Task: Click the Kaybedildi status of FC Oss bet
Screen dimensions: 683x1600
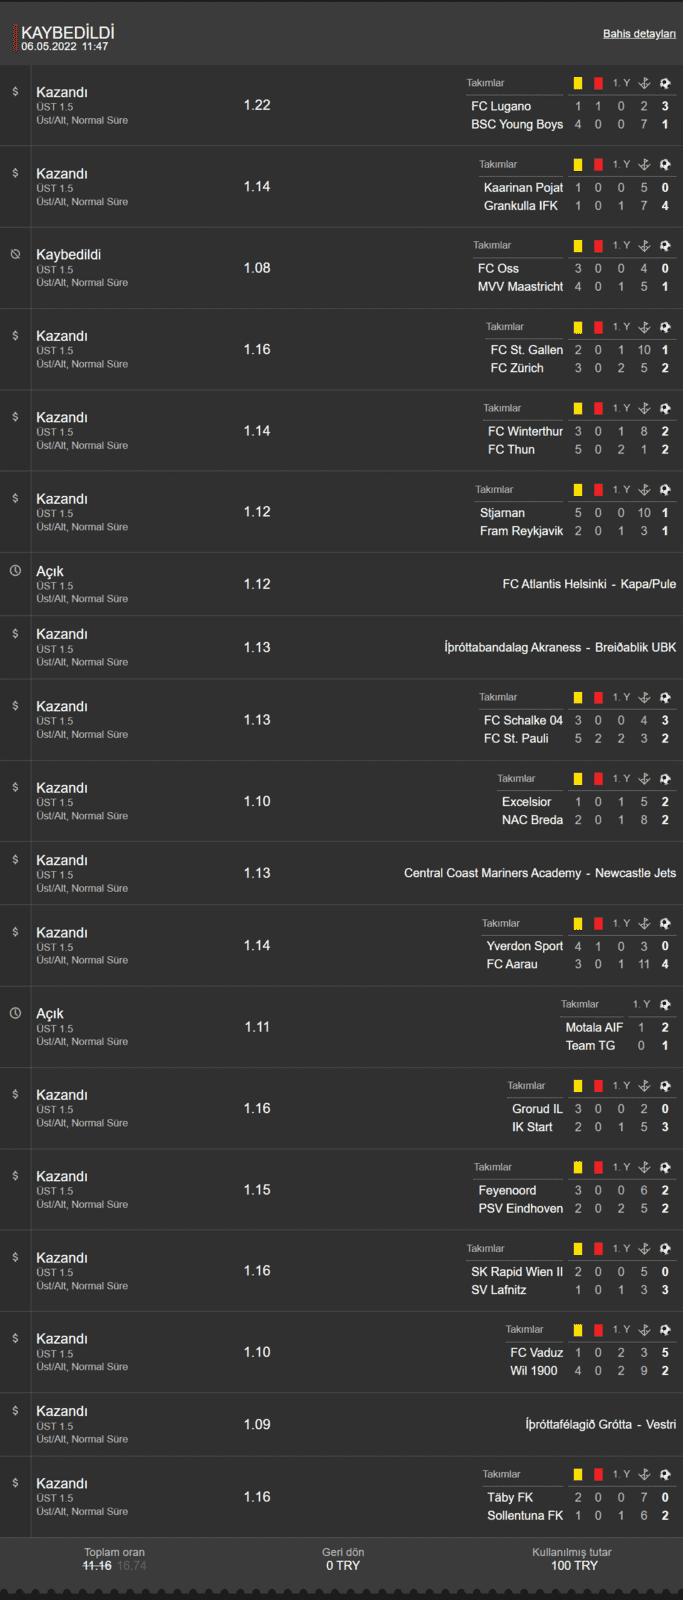Action: point(69,255)
